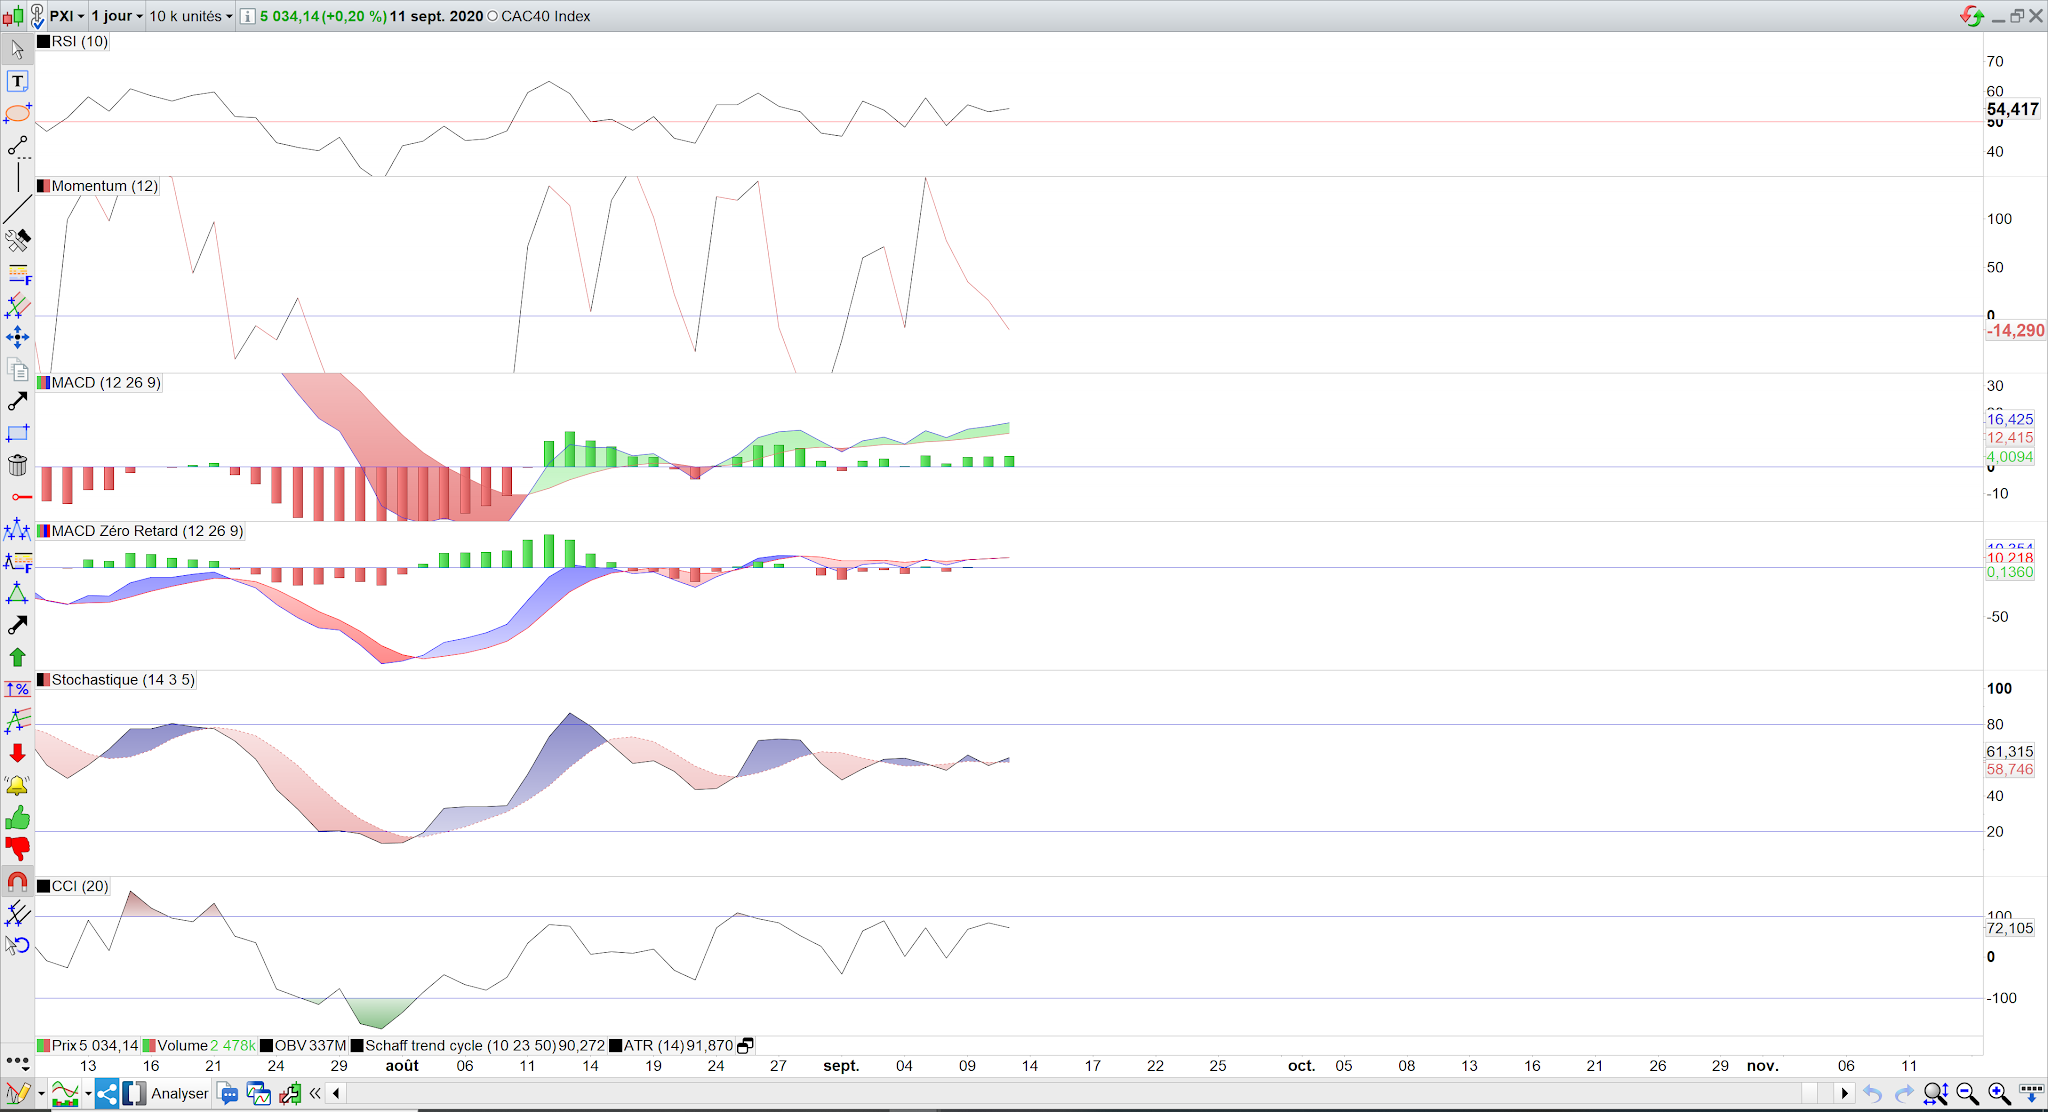Image resolution: width=2048 pixels, height=1112 pixels.
Task: Expand the indicator button dropdown arrow
Action: 88,1093
